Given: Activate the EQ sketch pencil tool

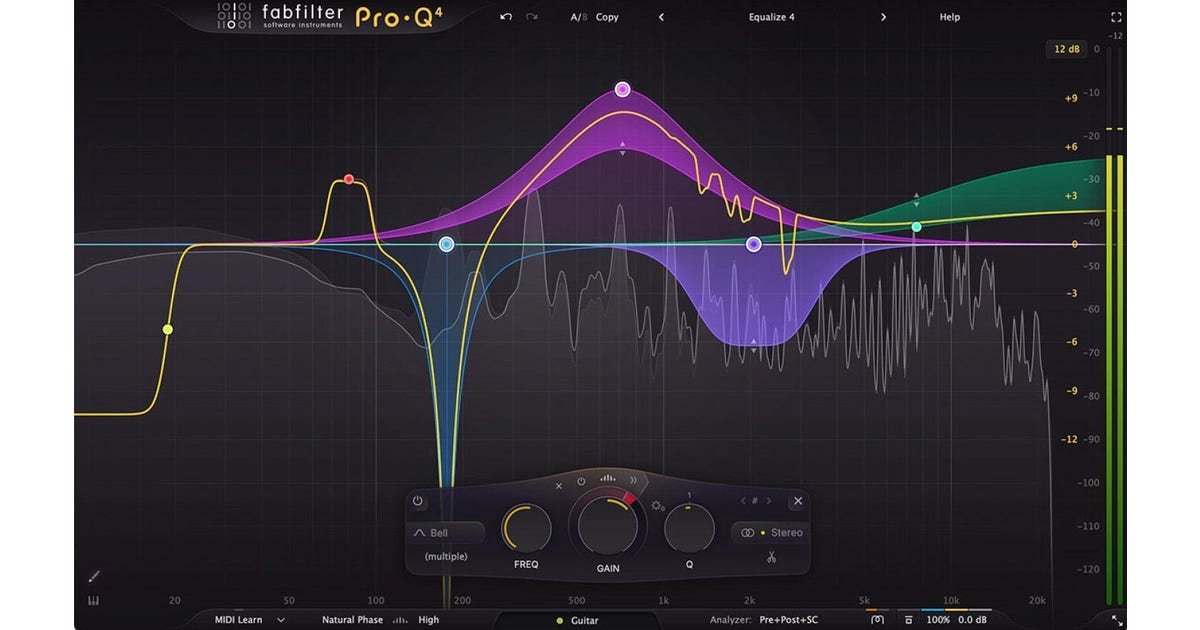Looking at the screenshot, I should tap(95, 576).
